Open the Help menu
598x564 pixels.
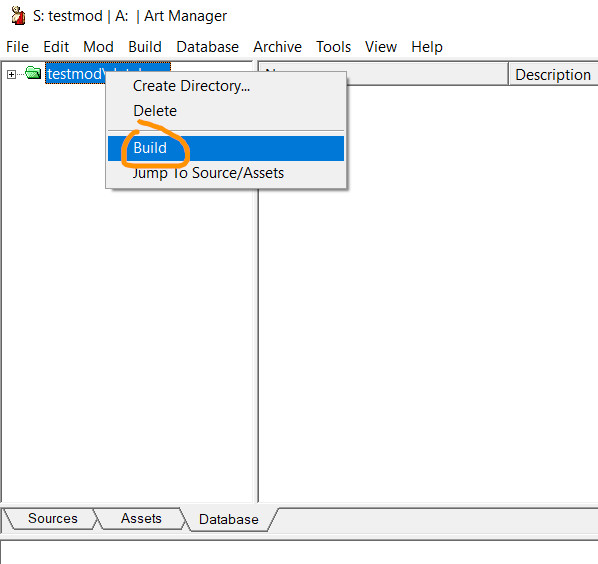click(427, 47)
